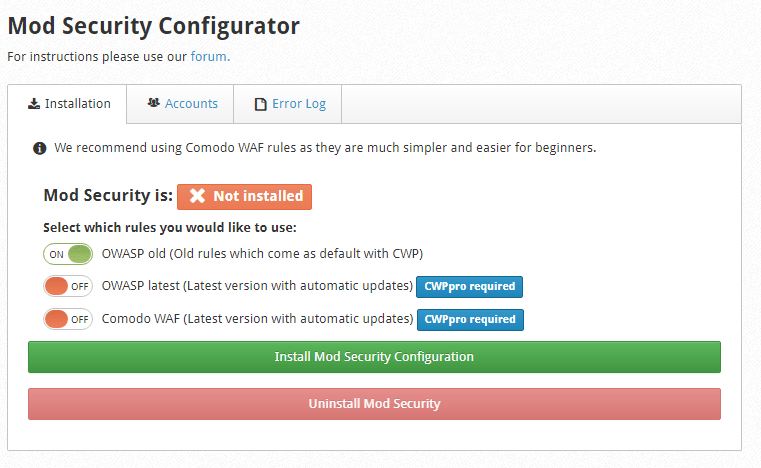Click the info circle icon before the recommendation
The image size is (761, 468).
pyautogui.click(x=39, y=148)
